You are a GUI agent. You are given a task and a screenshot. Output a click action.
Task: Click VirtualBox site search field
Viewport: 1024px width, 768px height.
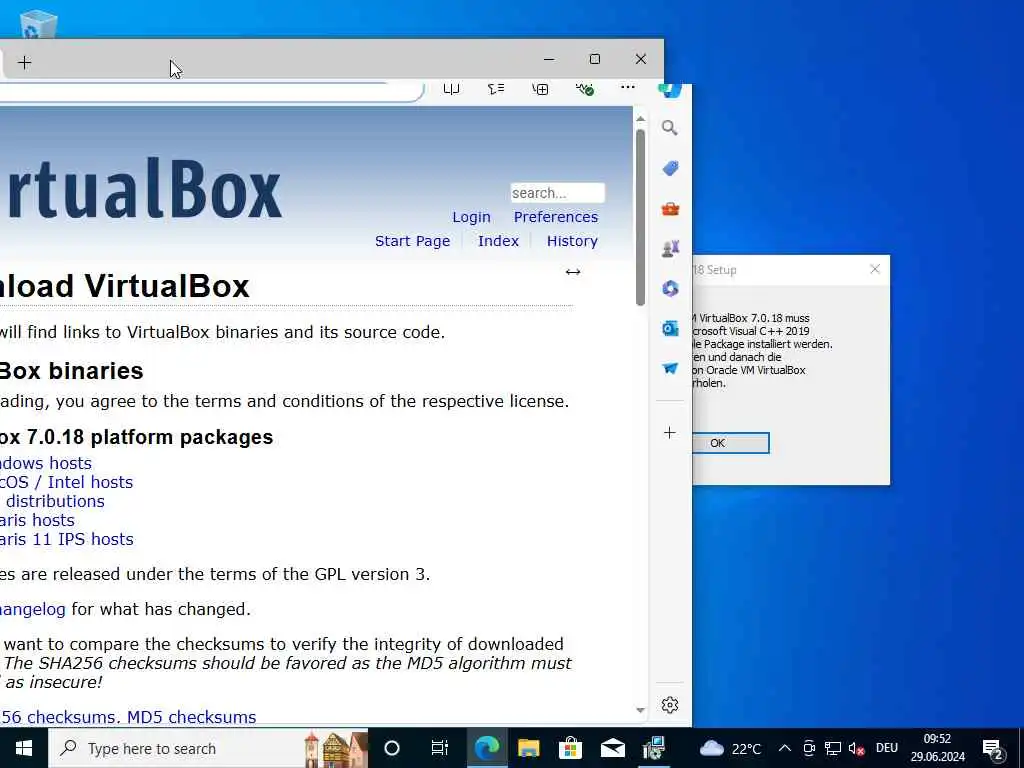pos(558,193)
